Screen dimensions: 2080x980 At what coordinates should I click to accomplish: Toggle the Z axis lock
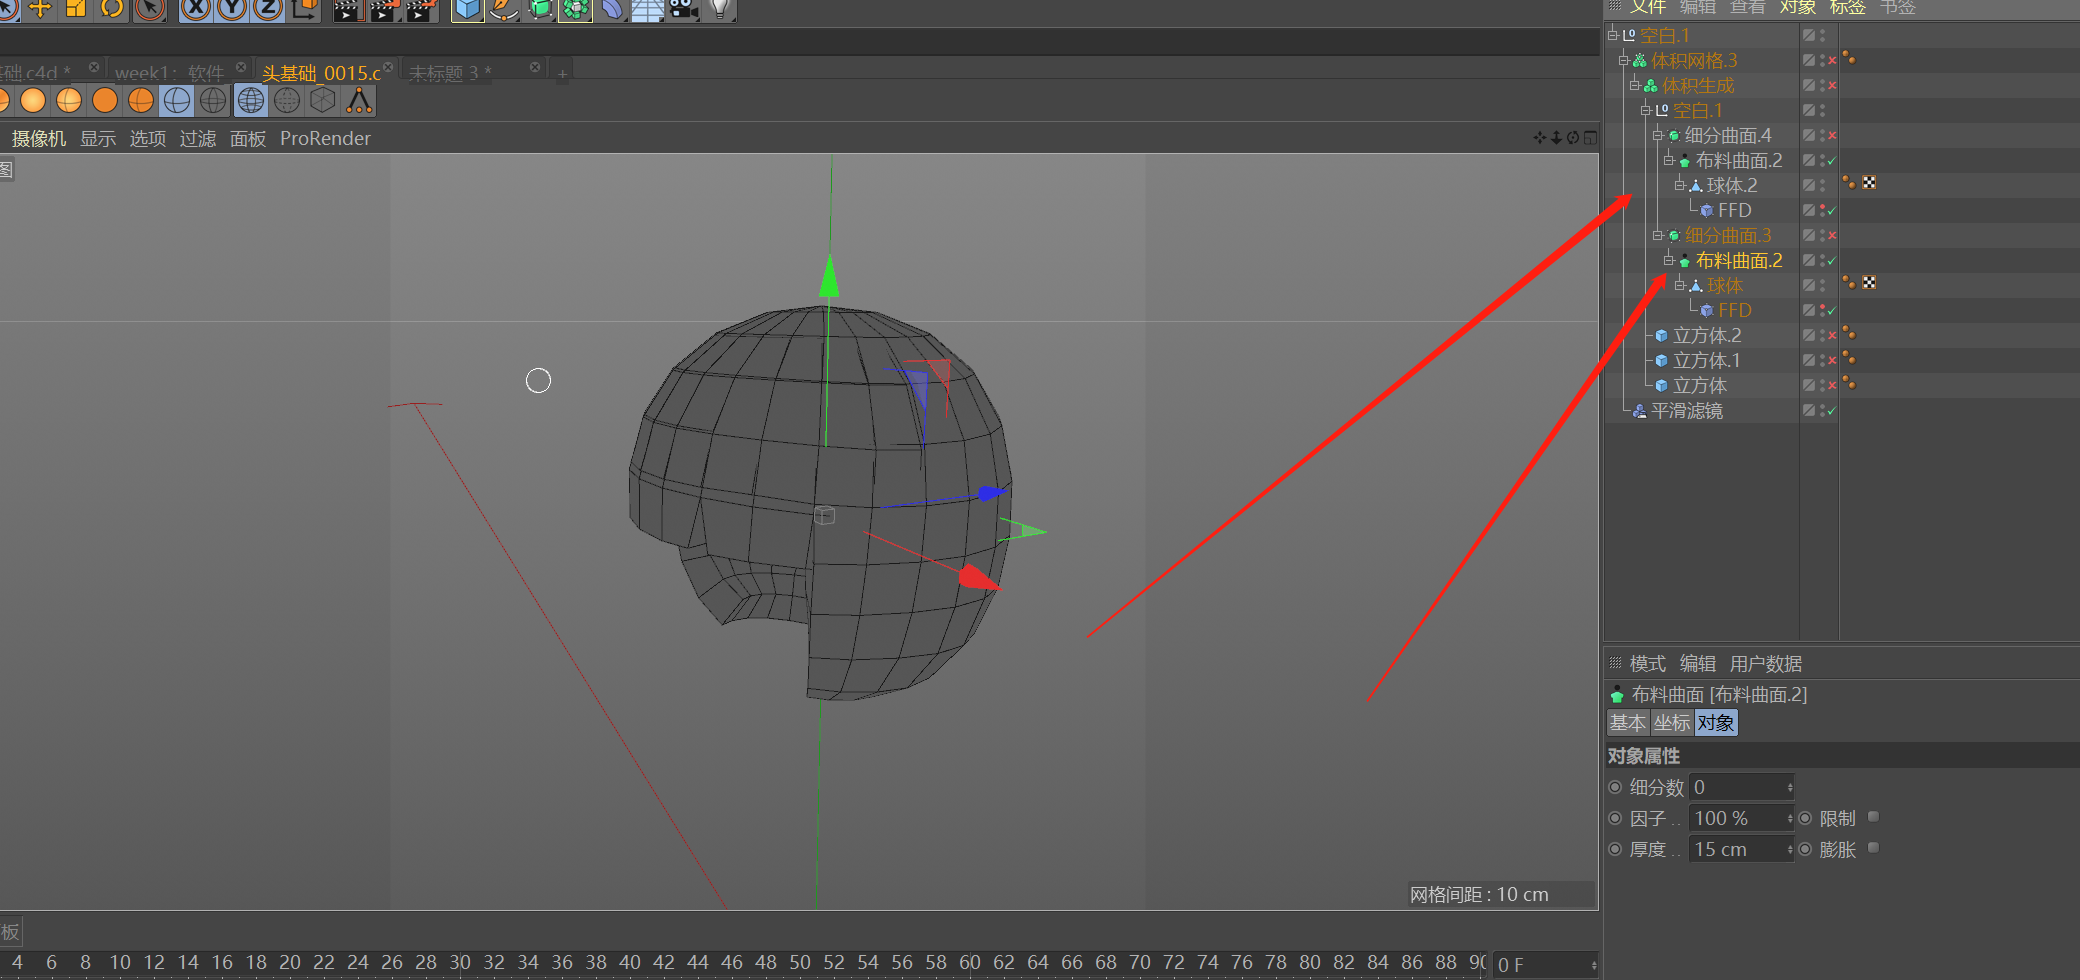tap(268, 9)
